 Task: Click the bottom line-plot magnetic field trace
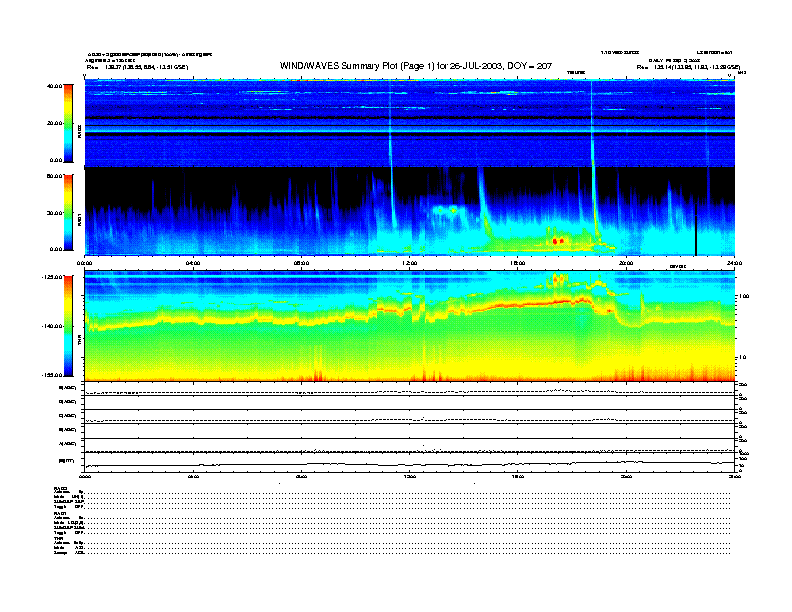(409, 464)
